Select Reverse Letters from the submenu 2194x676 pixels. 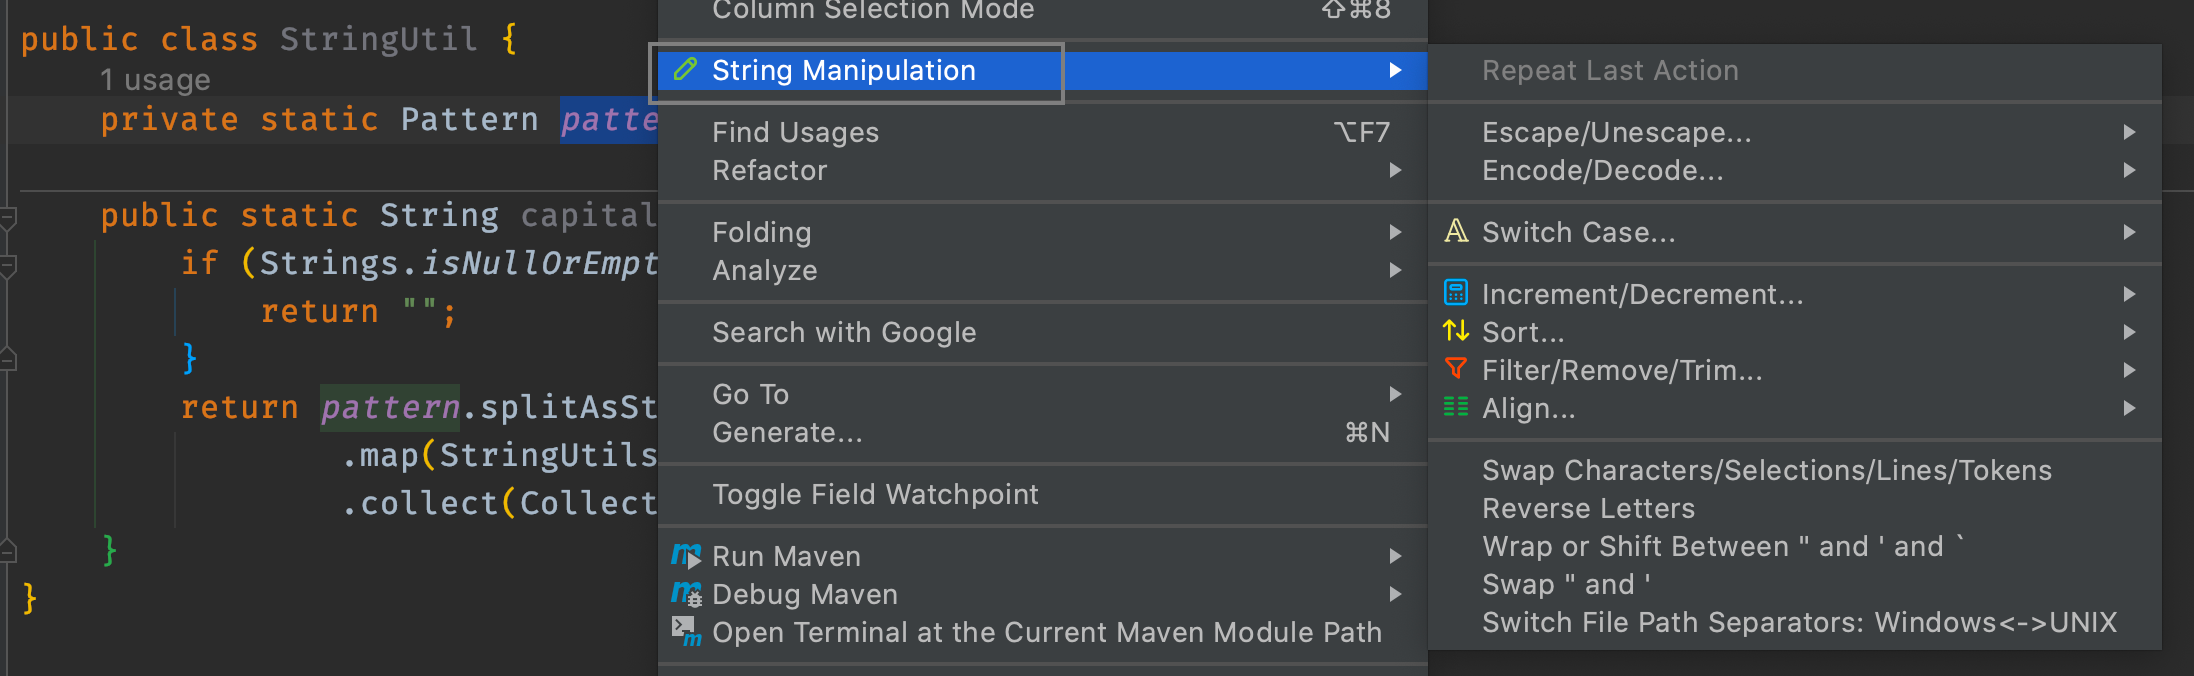click(1588, 508)
